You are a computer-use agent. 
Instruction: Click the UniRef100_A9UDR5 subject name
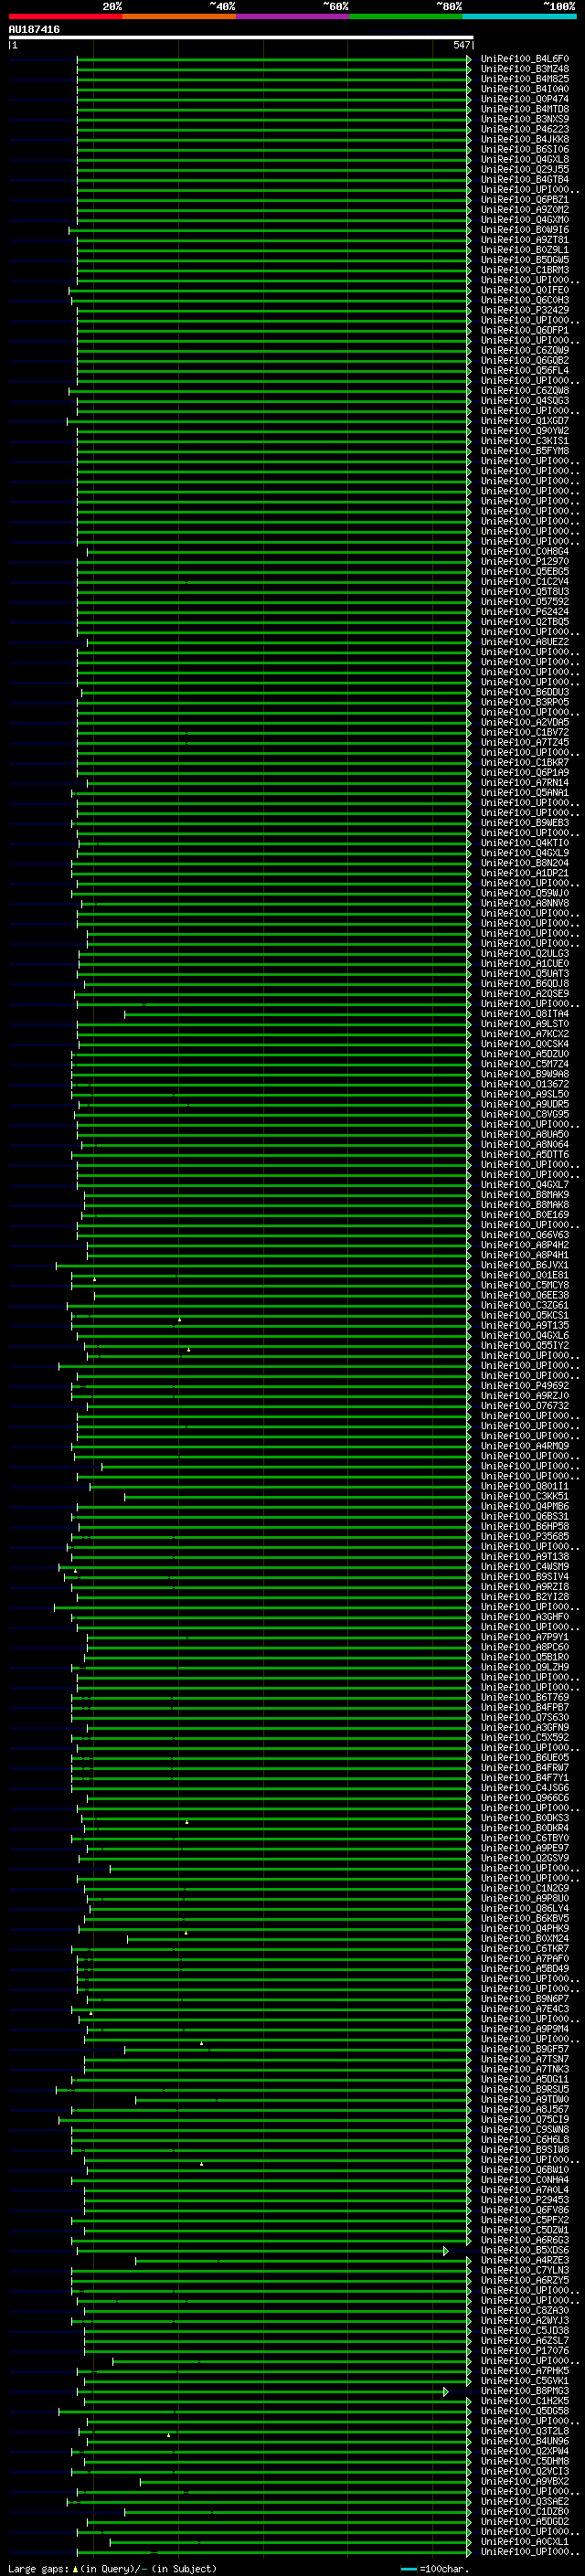[x=524, y=1104]
